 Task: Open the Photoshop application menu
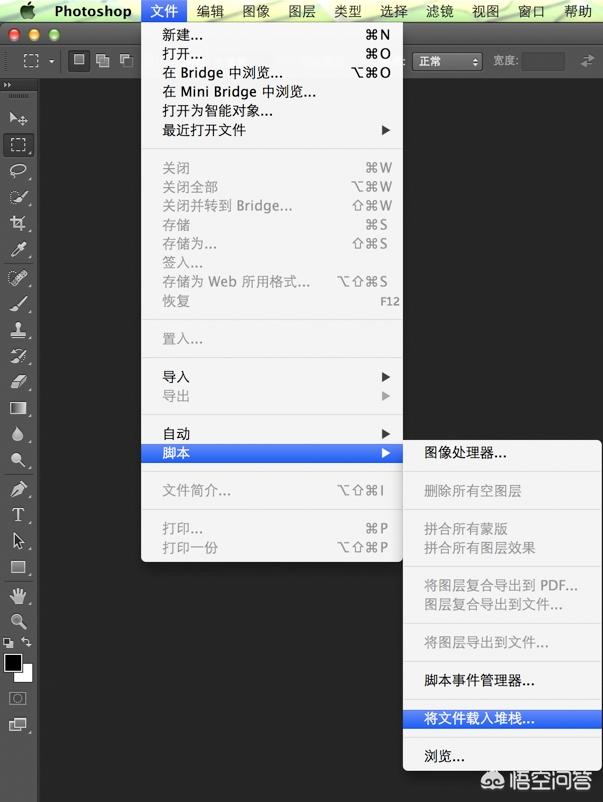click(x=93, y=11)
